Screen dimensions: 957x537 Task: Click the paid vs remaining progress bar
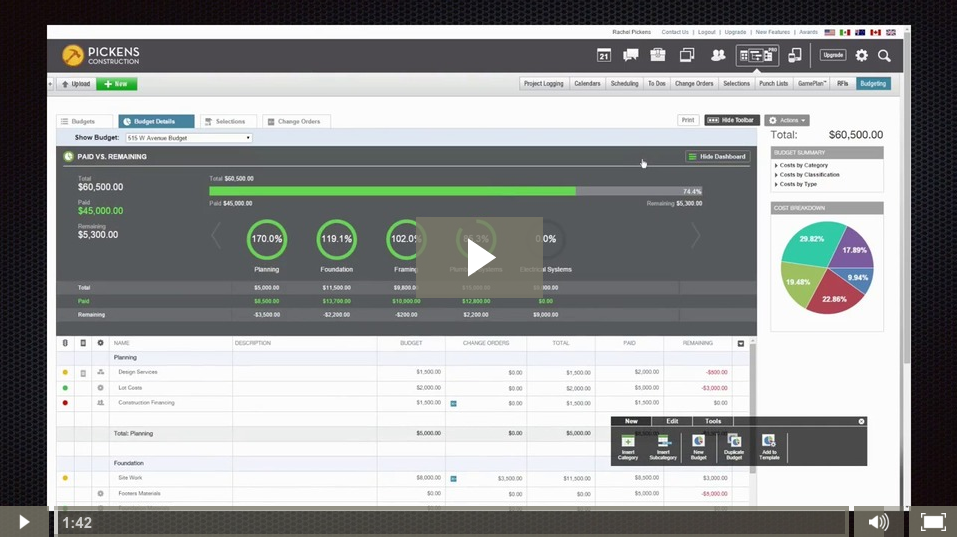click(x=455, y=191)
